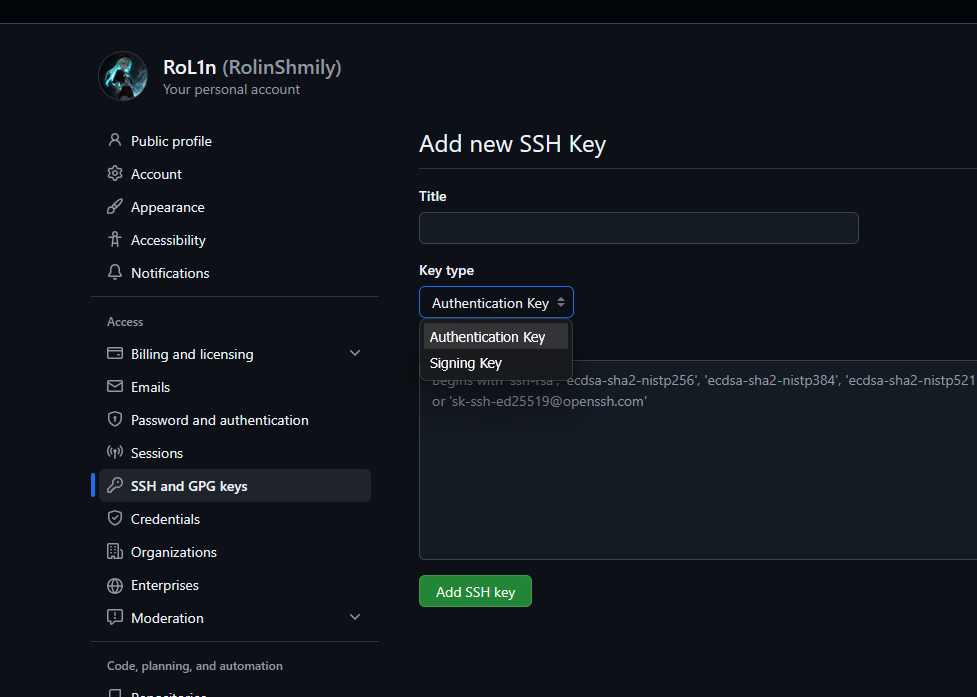Click 'Your personal account' text
The height and width of the screenshot is (697, 977).
pyautogui.click(x=231, y=89)
